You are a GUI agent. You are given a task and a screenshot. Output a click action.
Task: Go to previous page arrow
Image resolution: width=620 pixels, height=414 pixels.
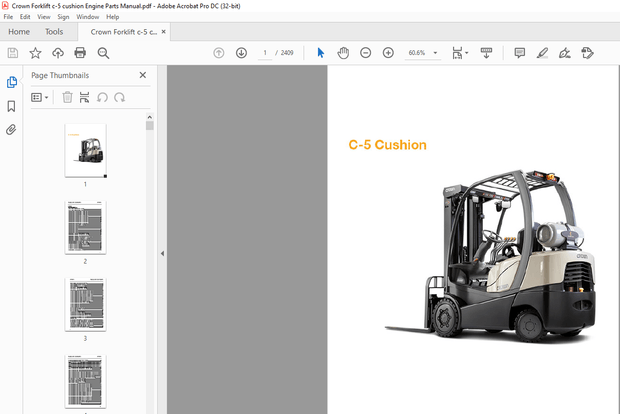(x=219, y=53)
